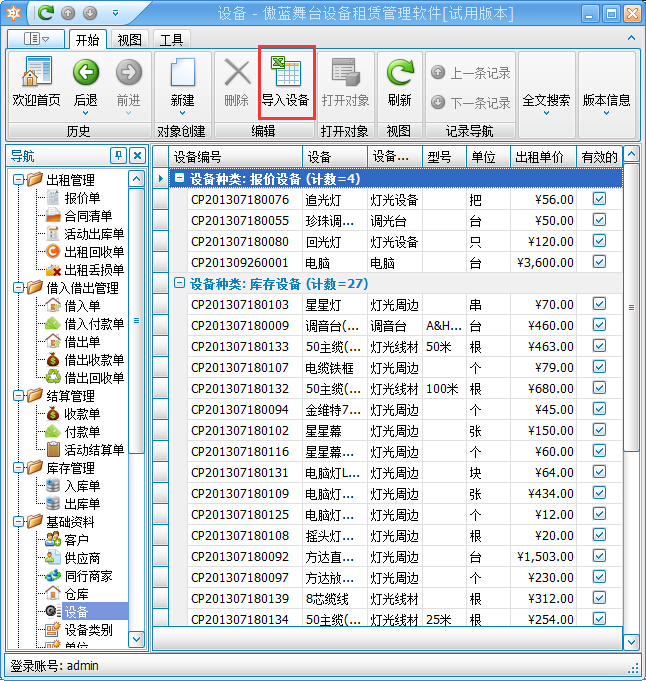Screen dimensions: 646x681
Task: Open the 欢迎首页 welcome home page
Action: coord(36,82)
